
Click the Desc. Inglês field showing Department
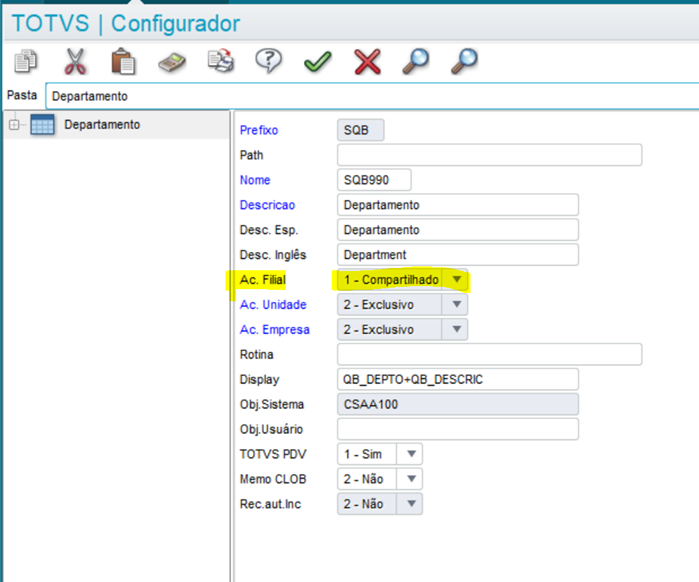[458, 255]
